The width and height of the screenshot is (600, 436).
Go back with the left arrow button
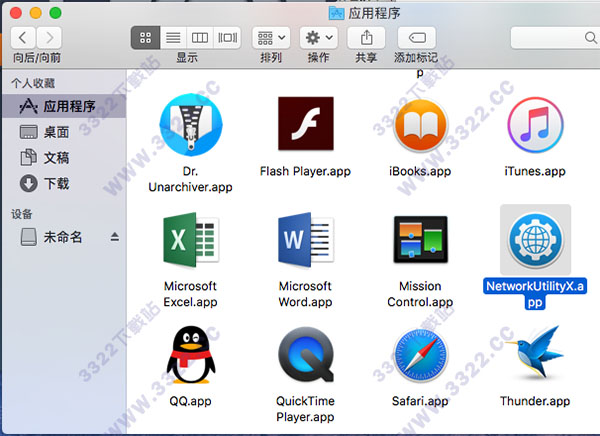[23, 38]
